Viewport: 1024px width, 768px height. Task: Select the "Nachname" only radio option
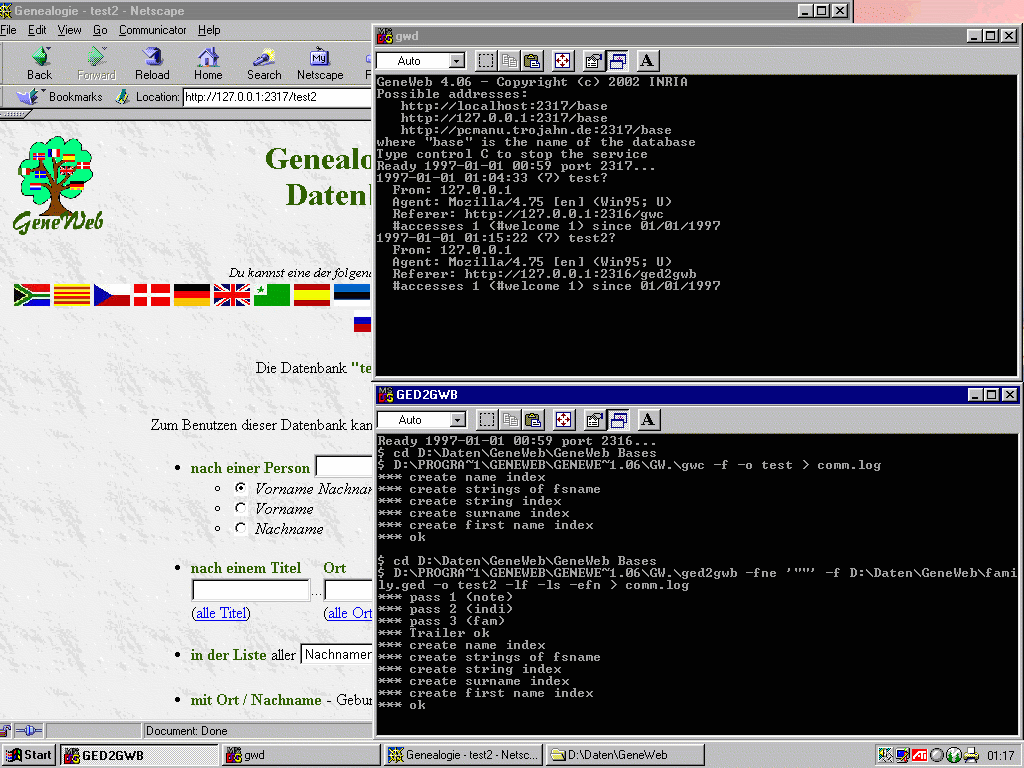pyautogui.click(x=240, y=528)
